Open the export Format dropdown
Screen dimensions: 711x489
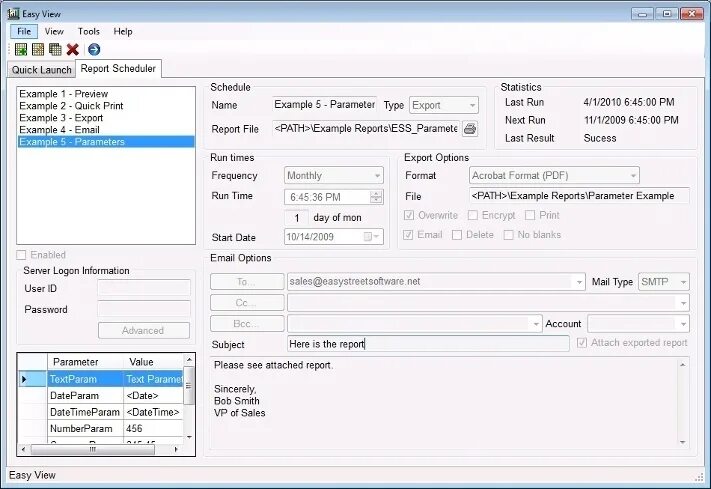coord(633,176)
